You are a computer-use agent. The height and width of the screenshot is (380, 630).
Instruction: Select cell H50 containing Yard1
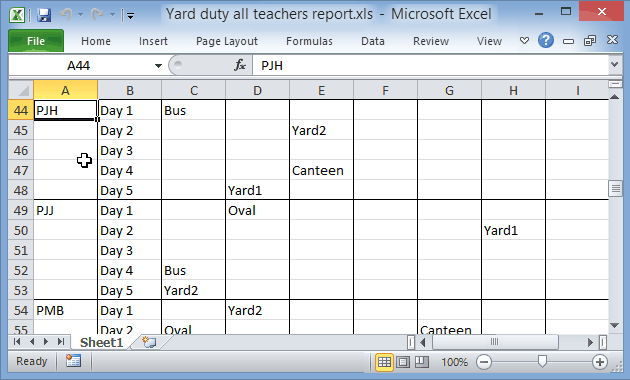513,230
